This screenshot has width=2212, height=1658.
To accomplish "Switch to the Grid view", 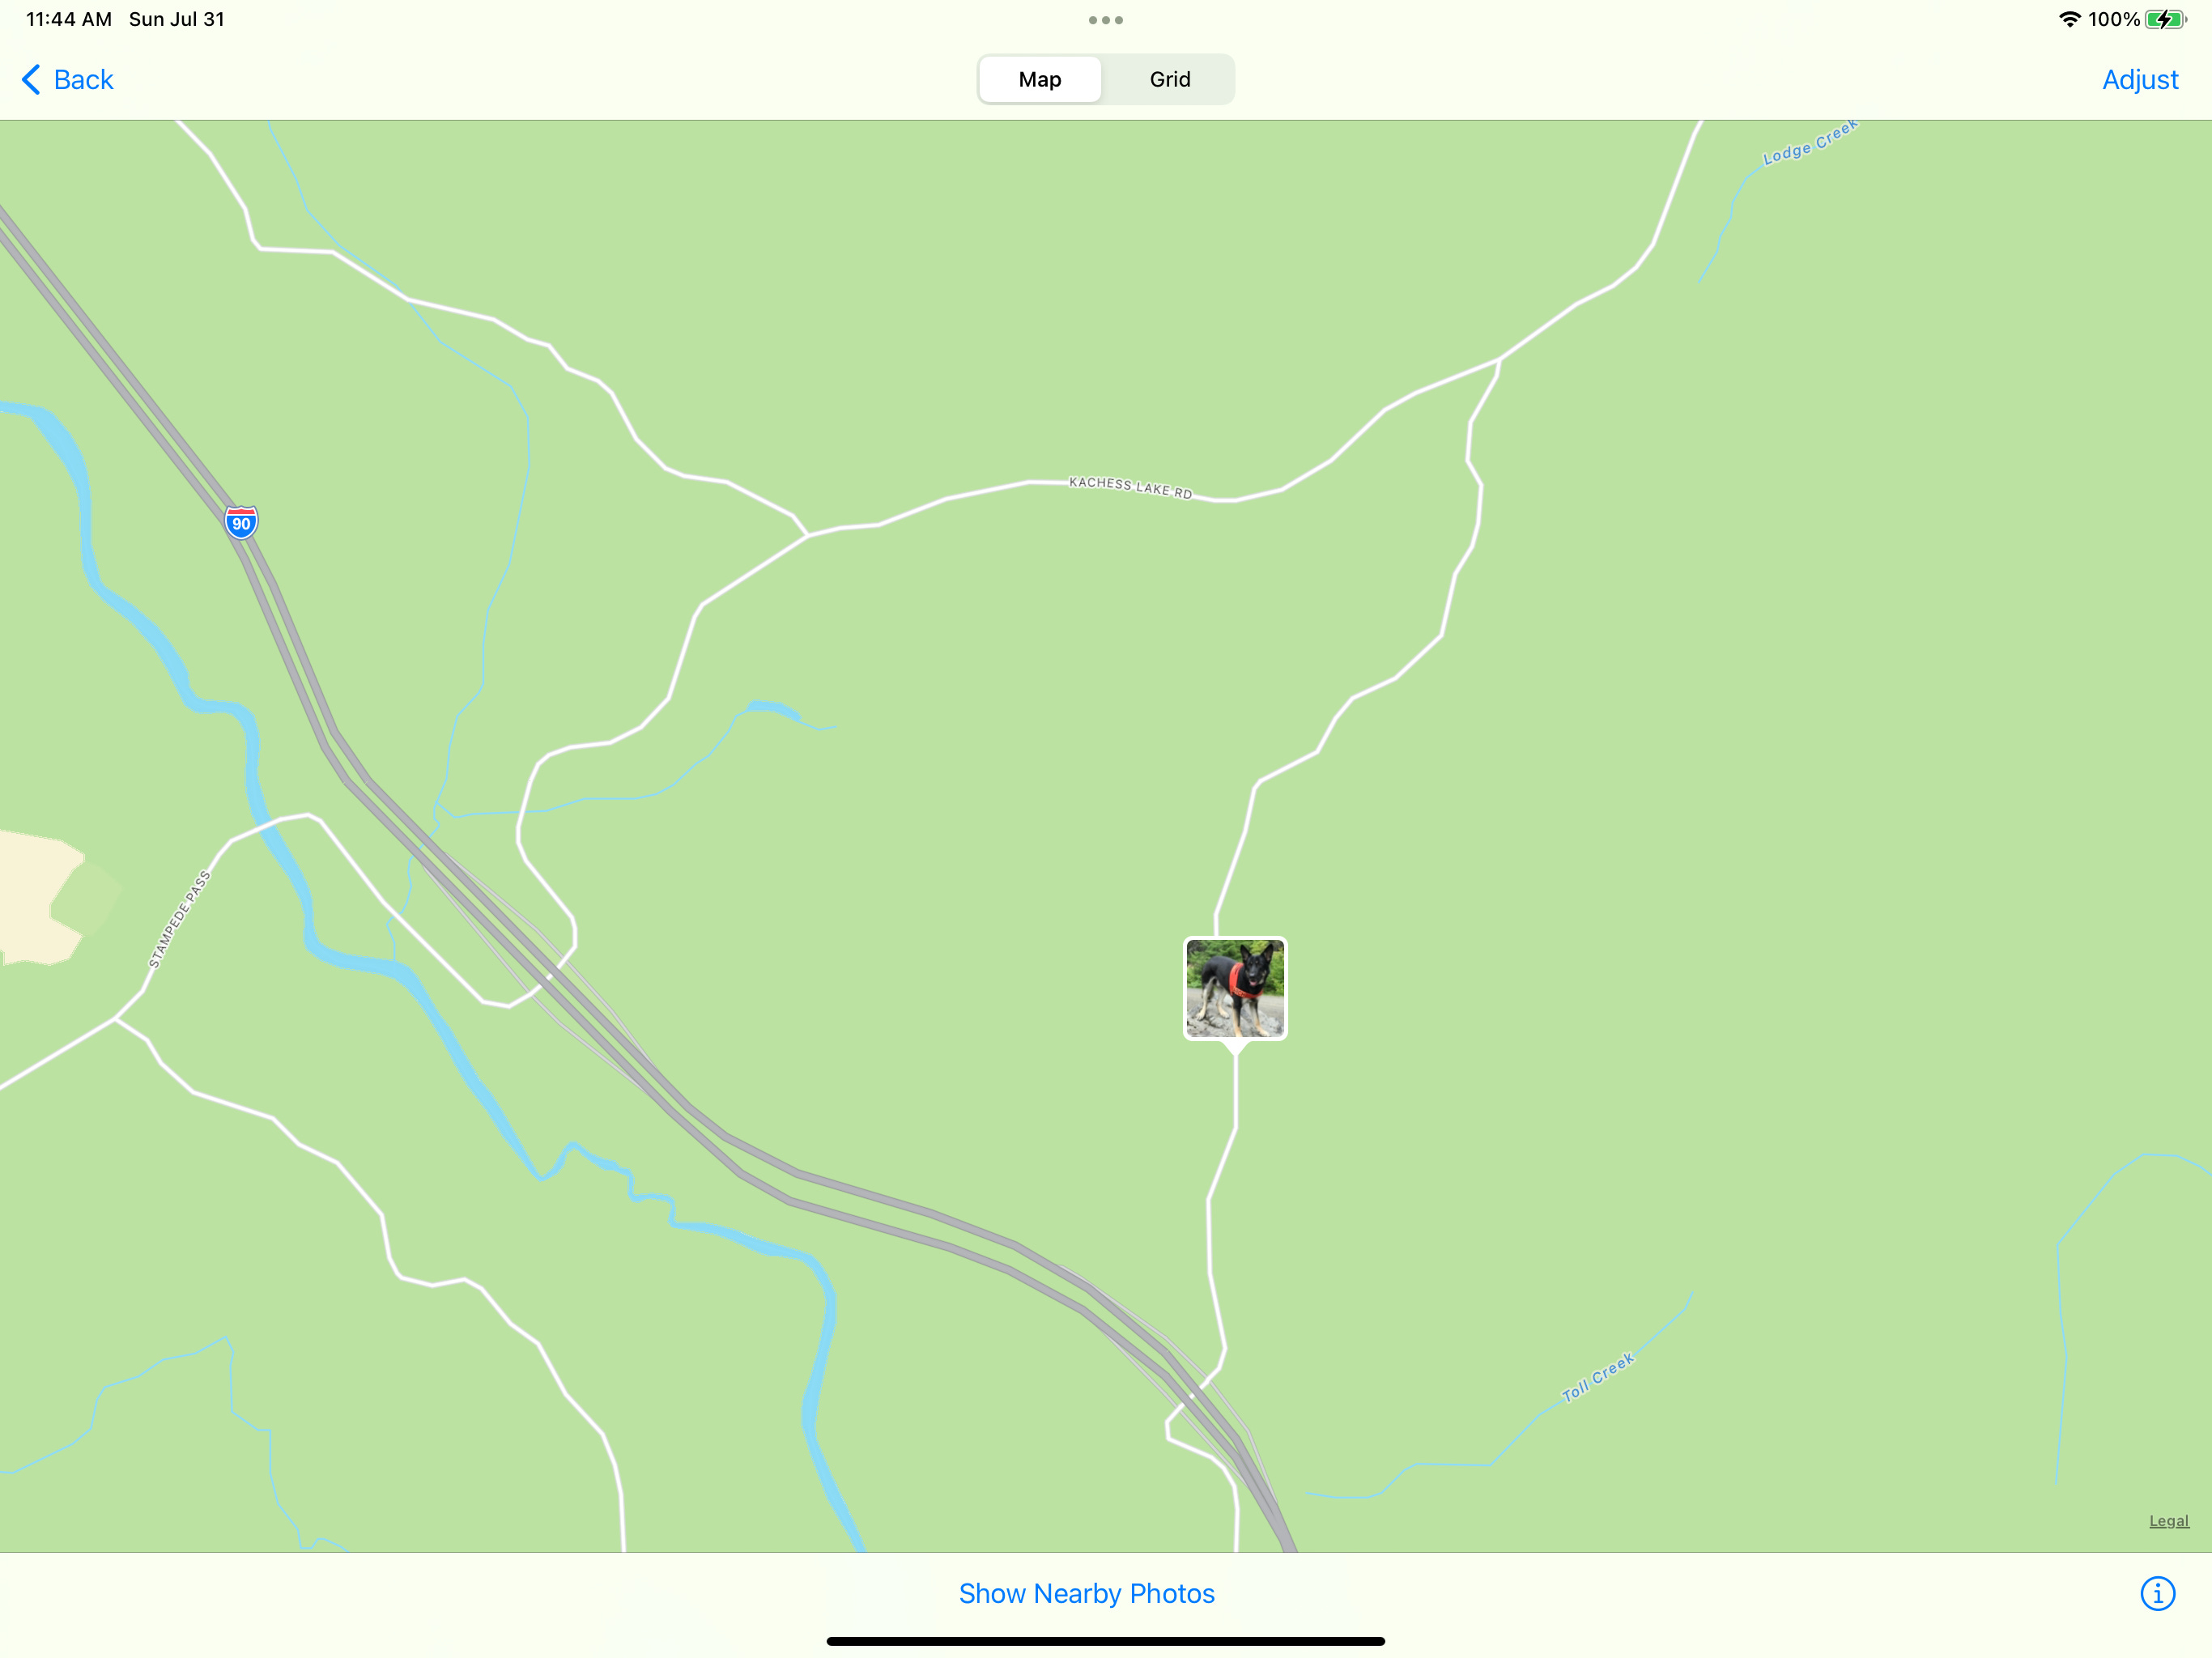I will (1169, 79).
